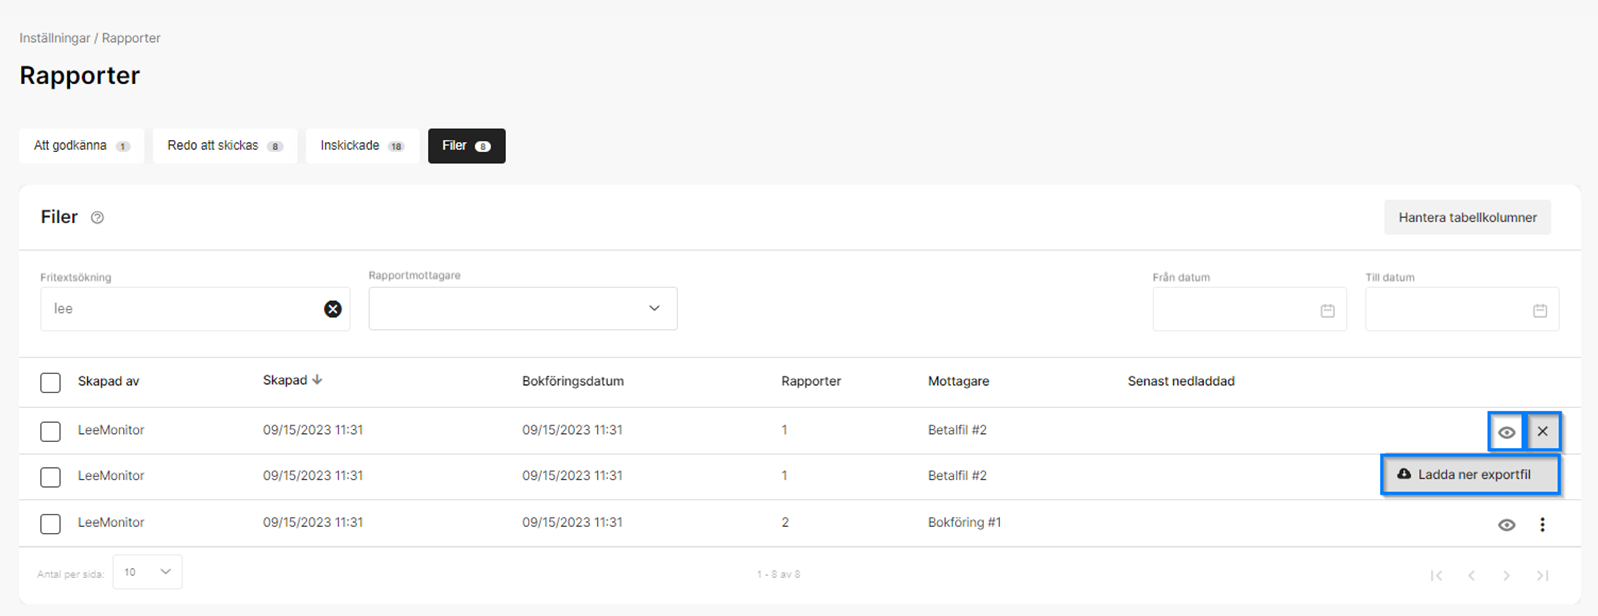Viewport: 1598px width, 616px height.
Task: Switch to the Att godkänna tab
Action: click(x=81, y=146)
